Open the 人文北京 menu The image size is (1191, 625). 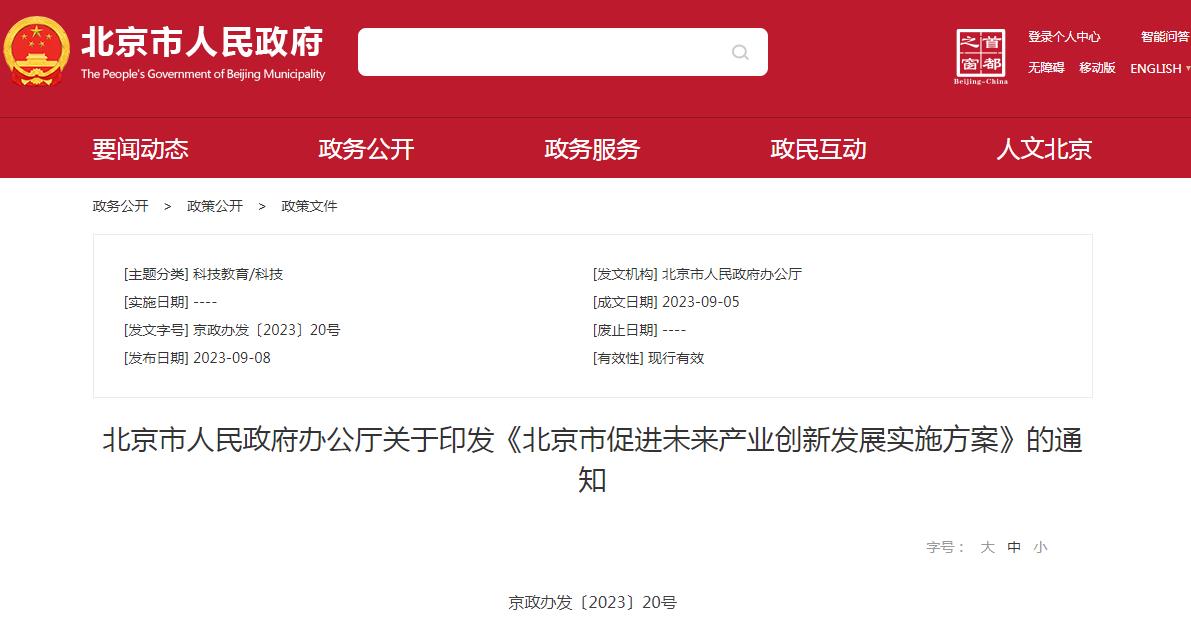pos(1044,149)
